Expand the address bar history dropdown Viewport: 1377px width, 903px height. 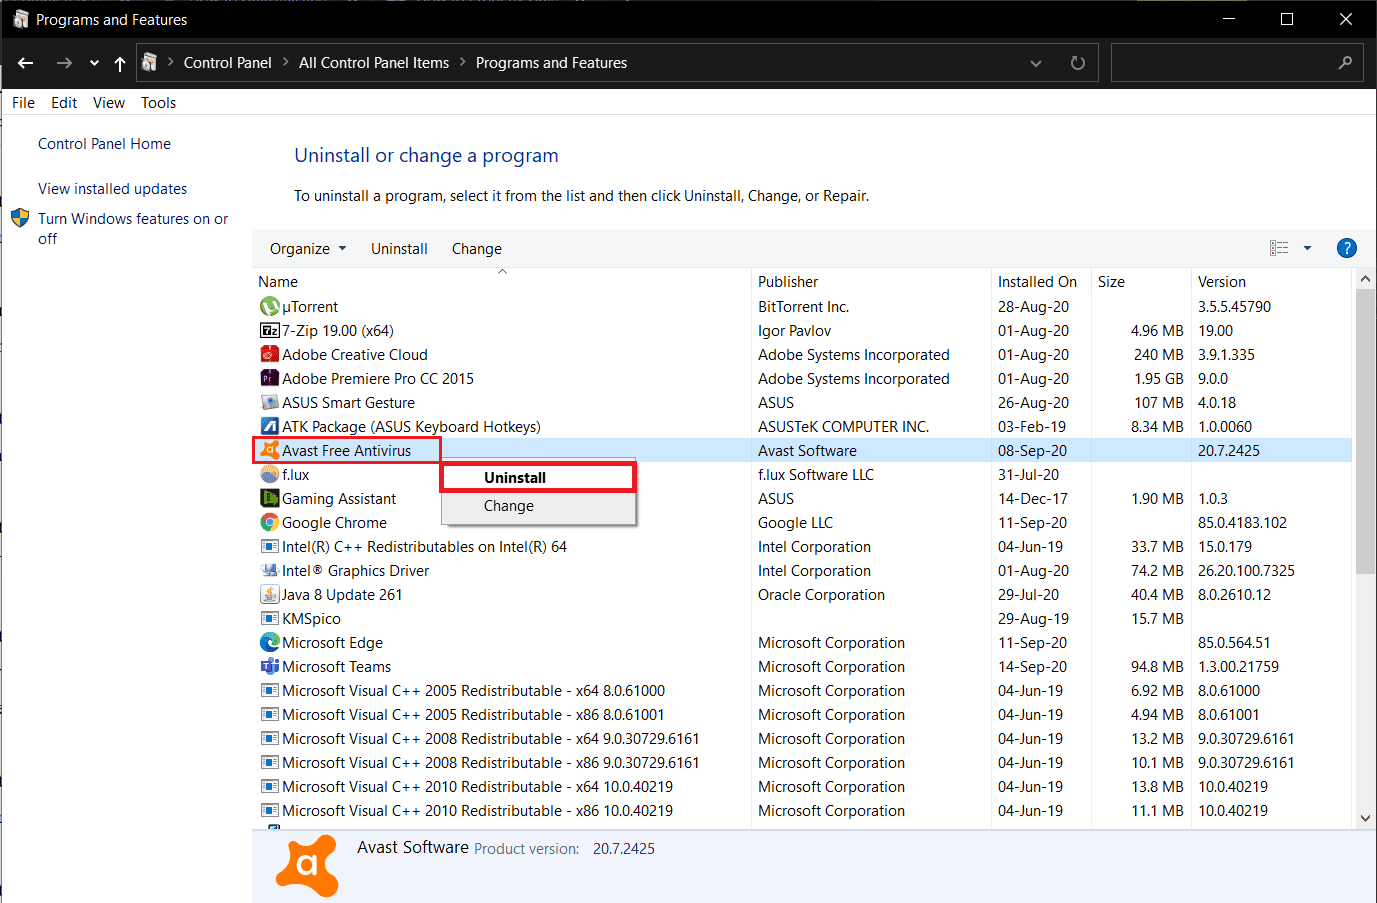1036,62
